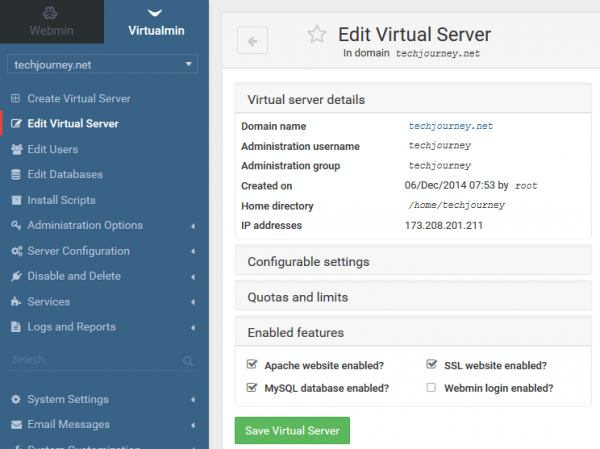Screen dimensions: 600x449
Task: Click the Create Virtual Server plus icon
Action: click(15, 98)
